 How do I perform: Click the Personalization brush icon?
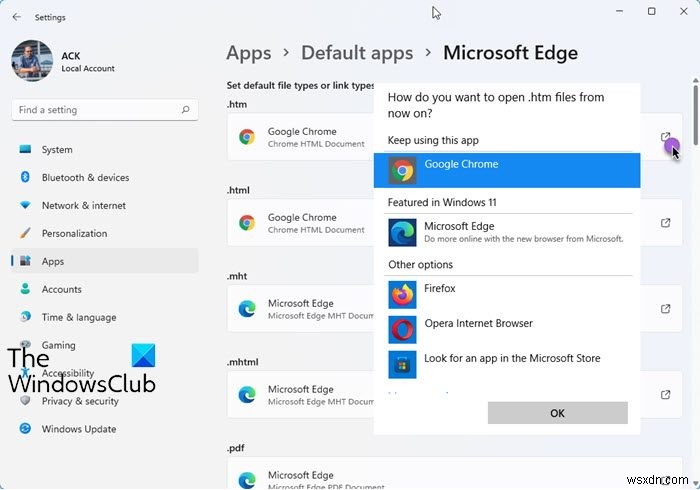tap(25, 233)
